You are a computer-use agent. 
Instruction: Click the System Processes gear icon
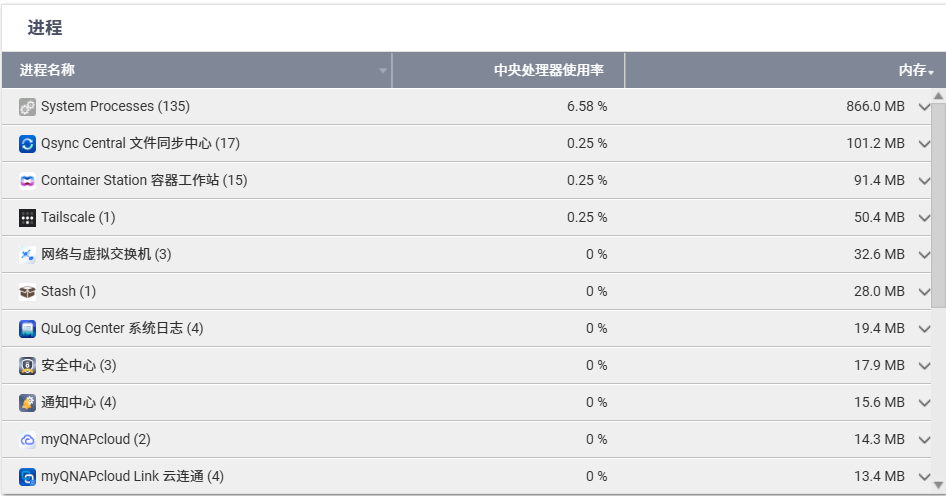pyautogui.click(x=27, y=107)
